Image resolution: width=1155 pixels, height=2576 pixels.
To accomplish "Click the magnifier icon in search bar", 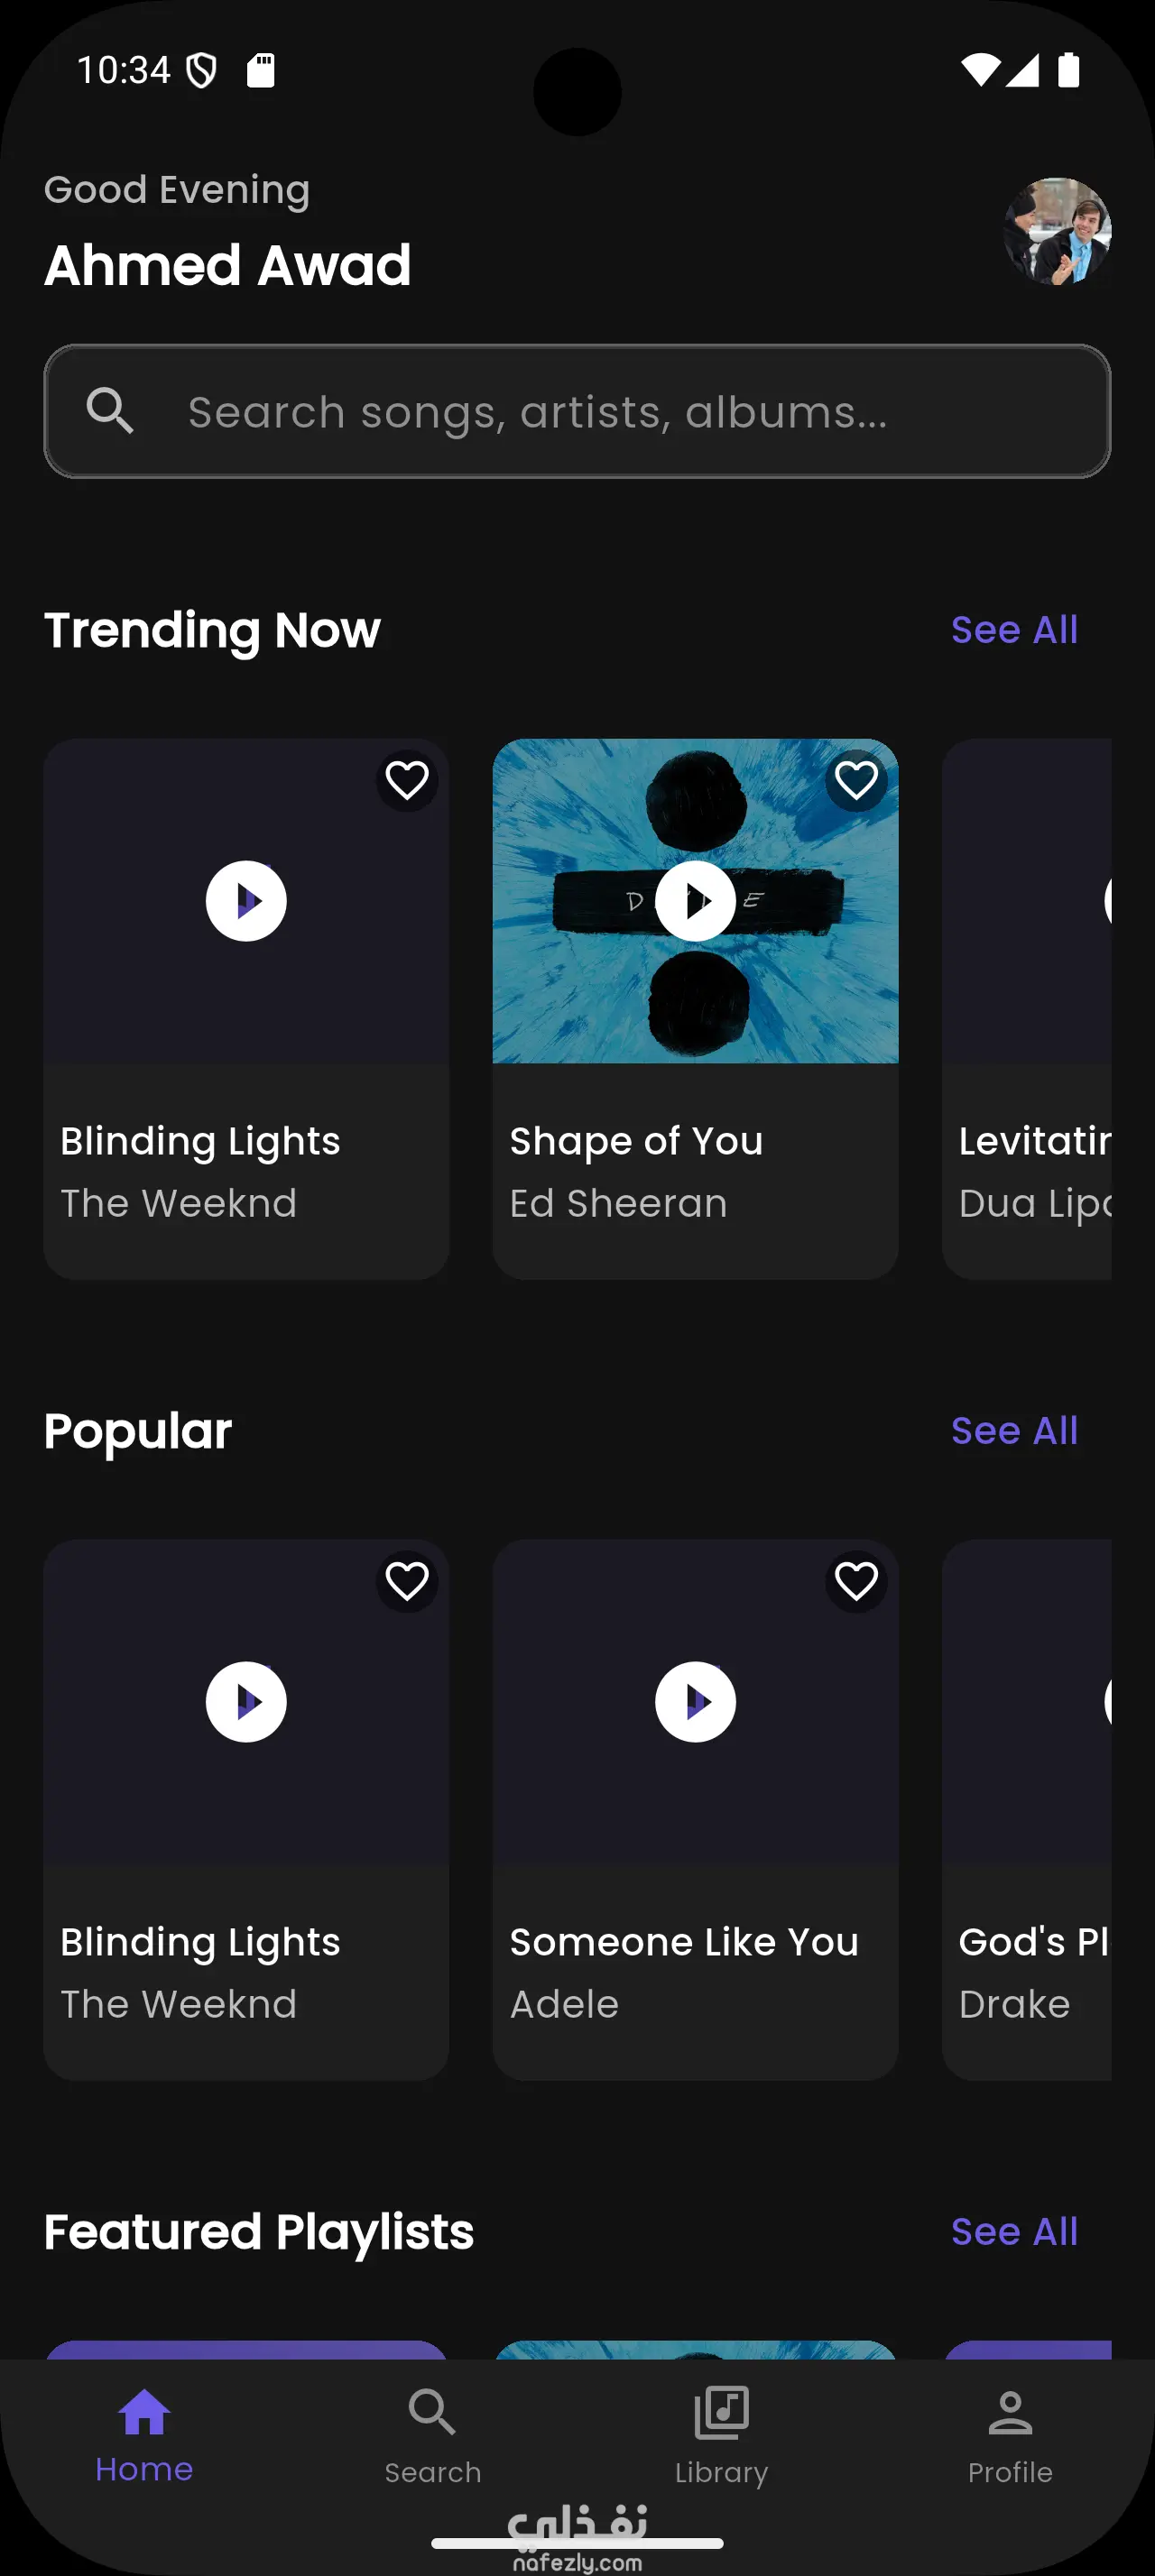I will pos(110,411).
